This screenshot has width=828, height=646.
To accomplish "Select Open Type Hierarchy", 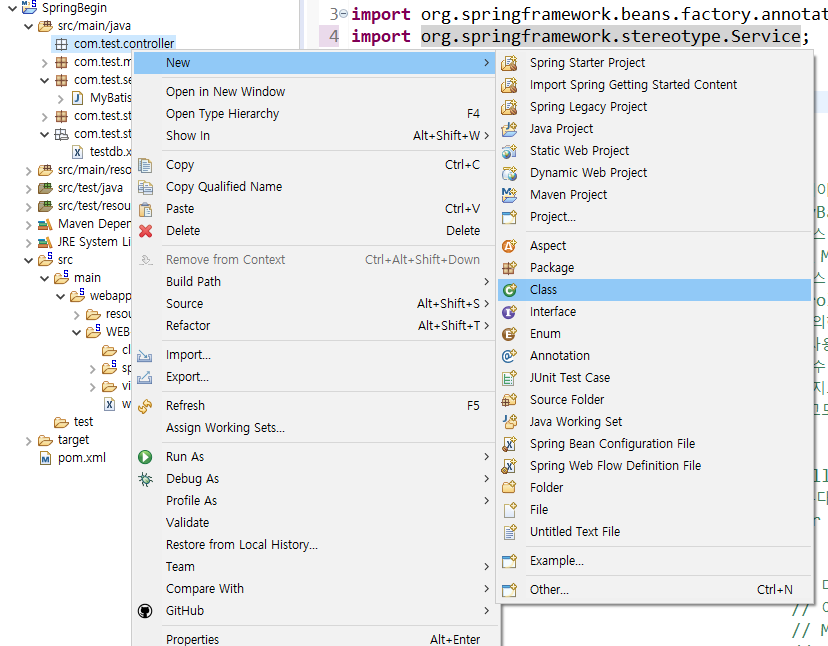I will [314, 114].
